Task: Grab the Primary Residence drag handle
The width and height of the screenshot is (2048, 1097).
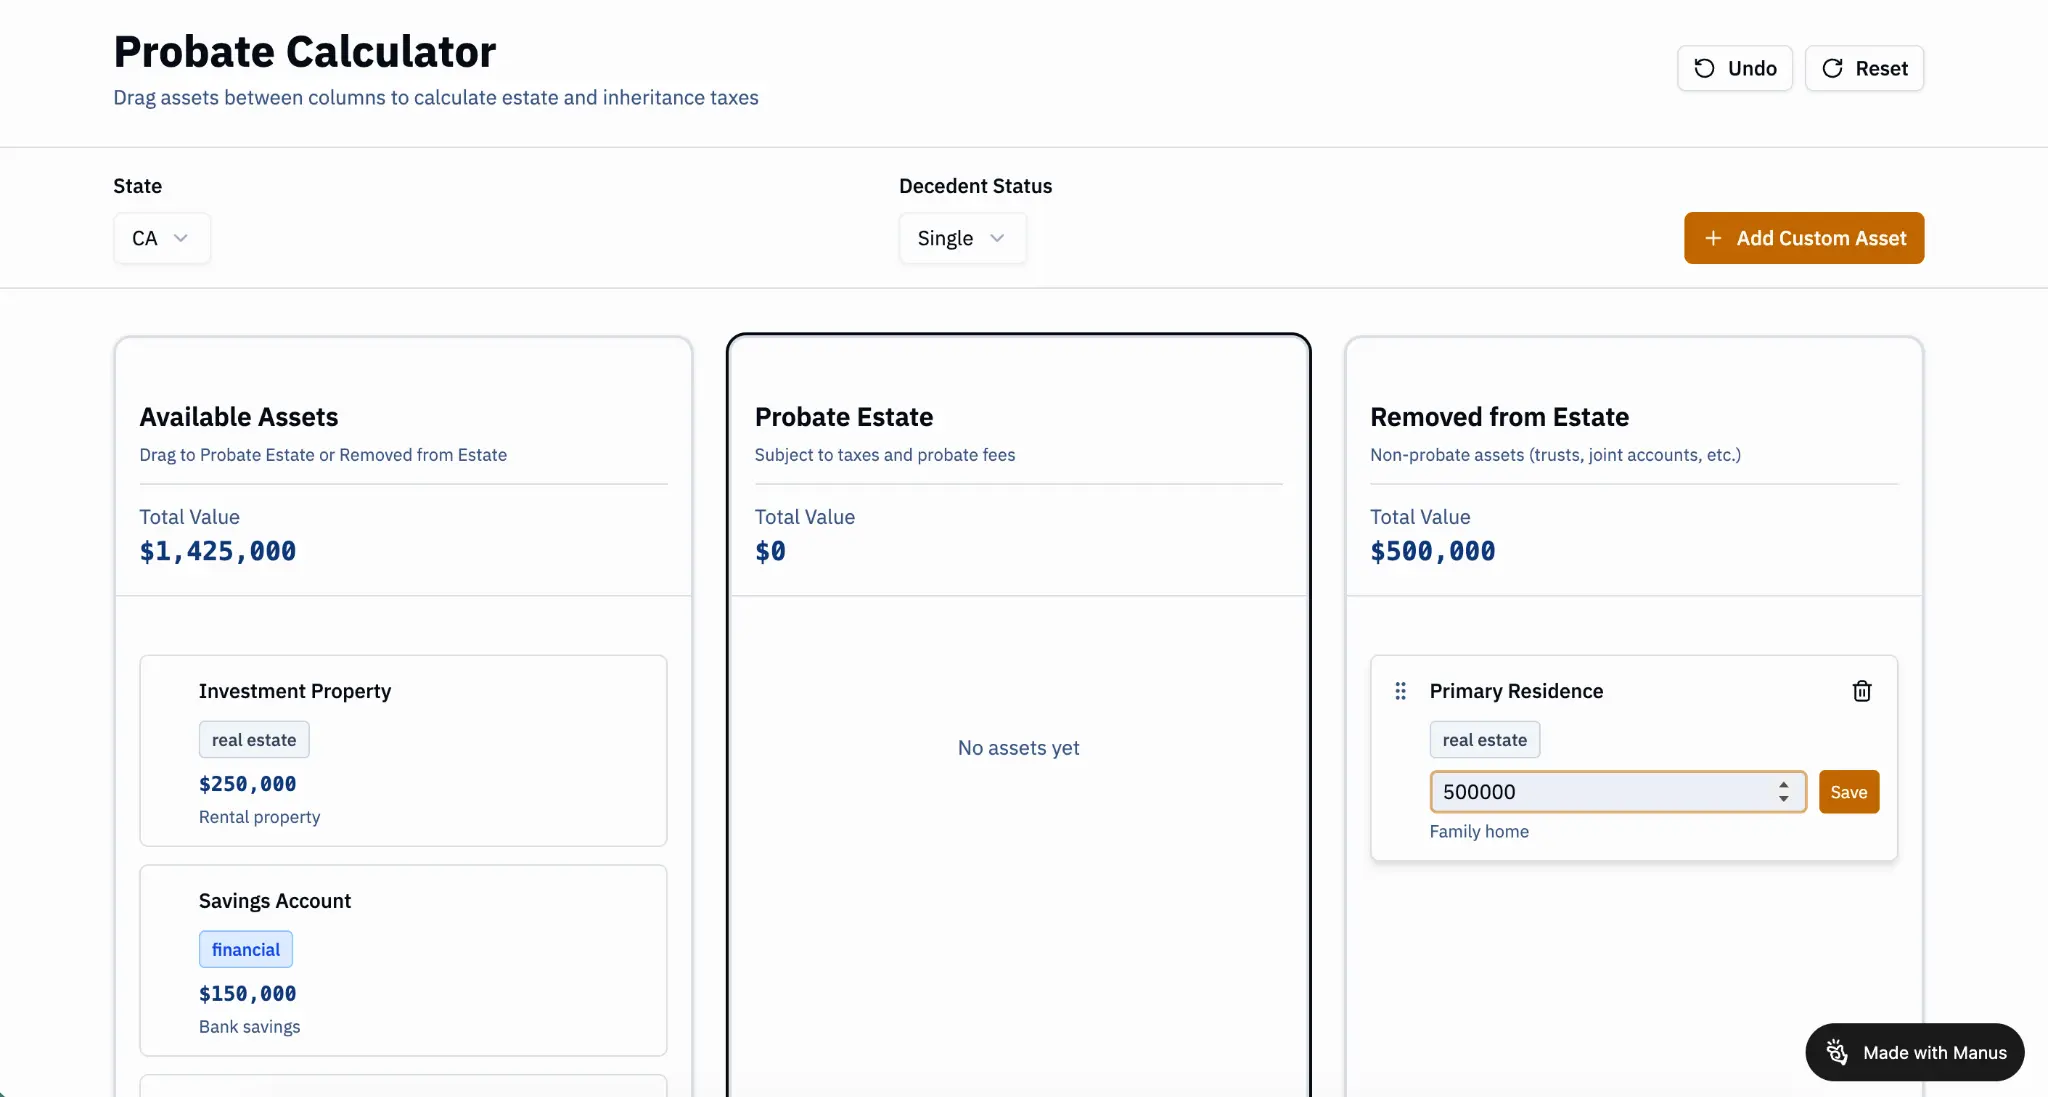Action: pos(1400,691)
